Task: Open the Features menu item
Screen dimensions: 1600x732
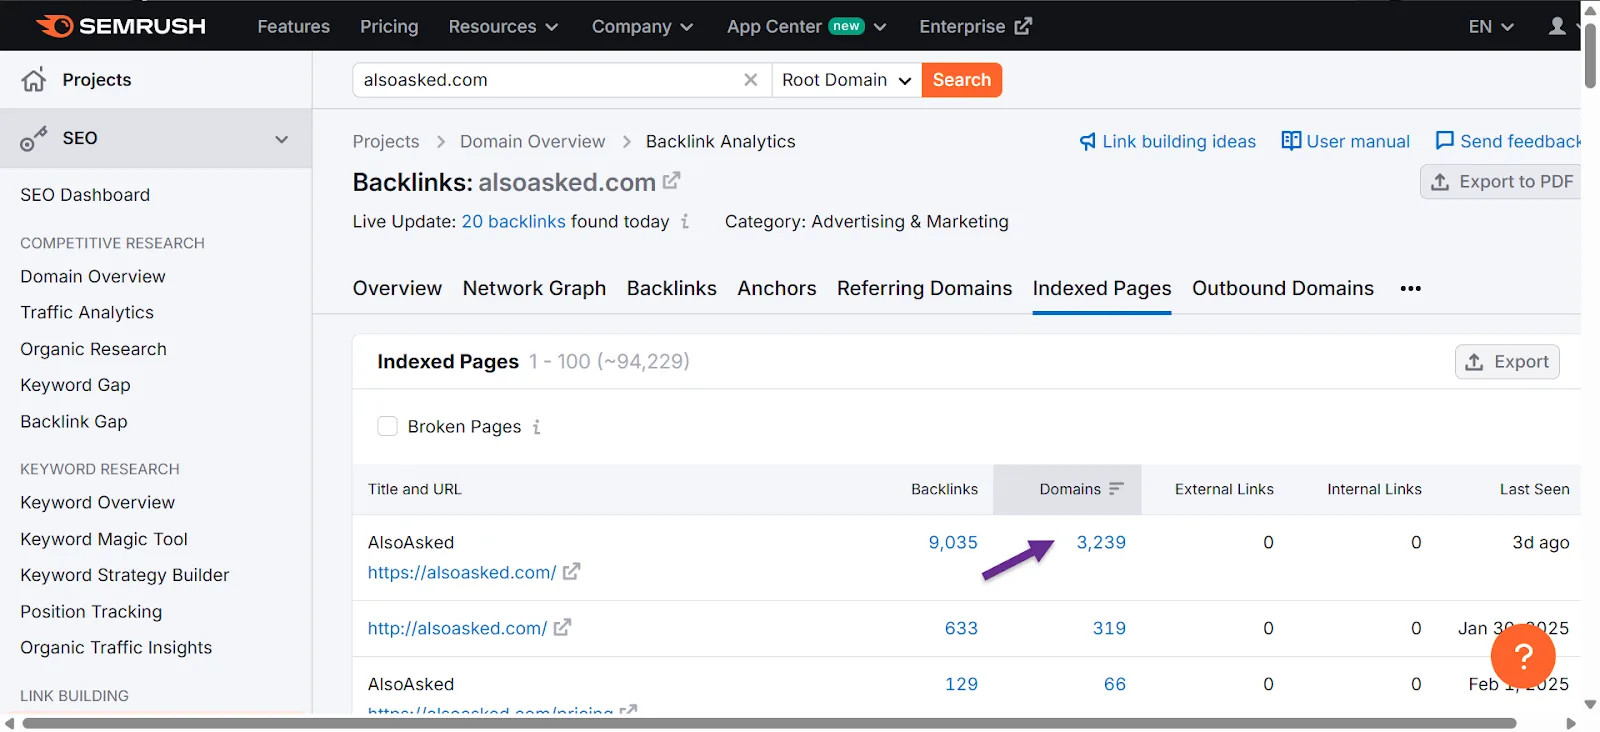Action: [x=293, y=26]
